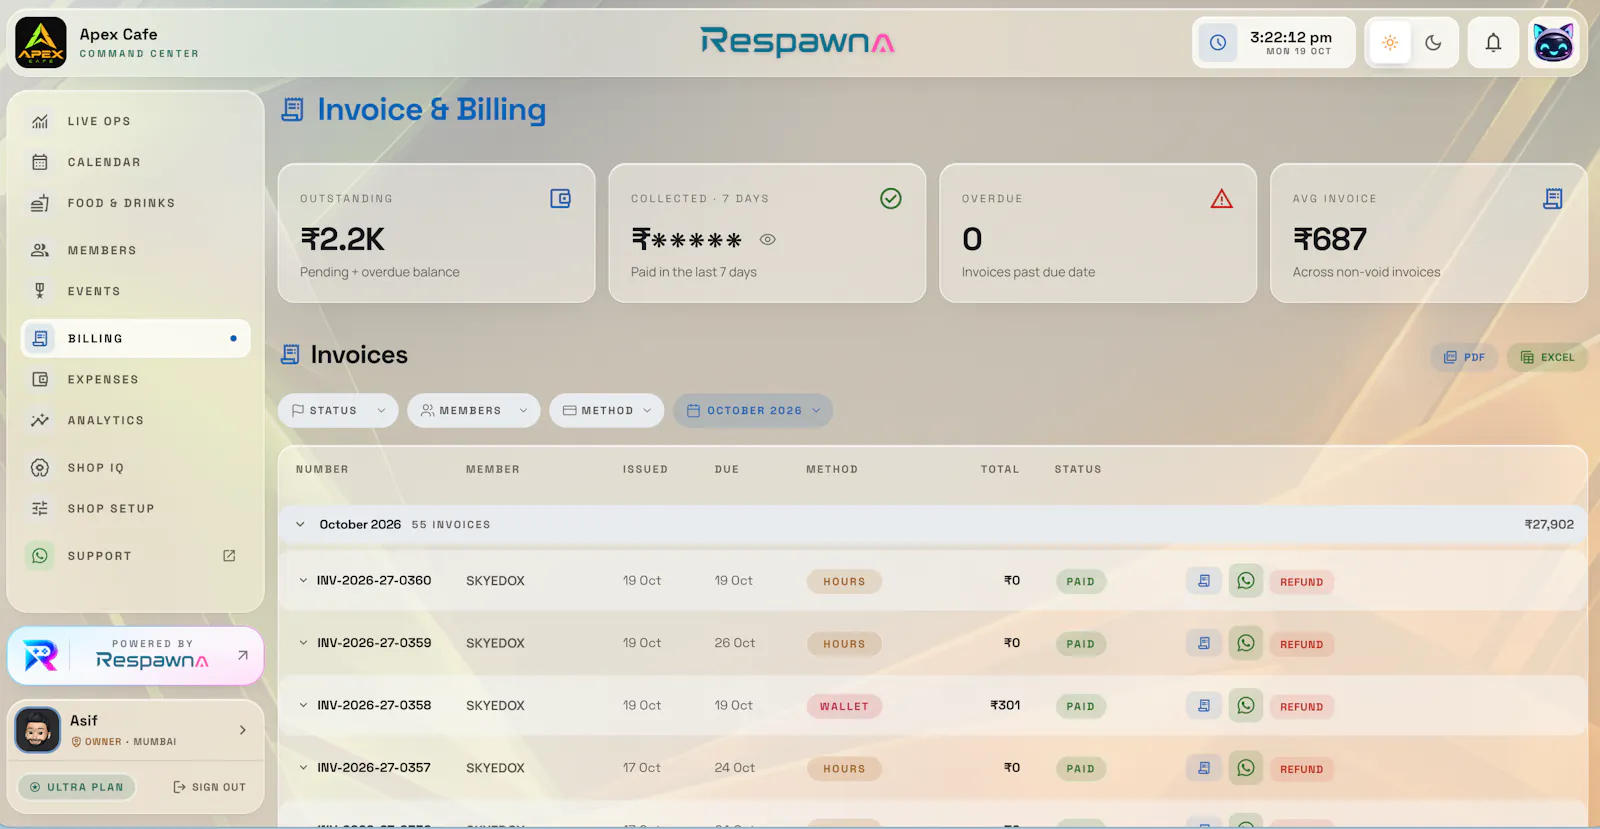This screenshot has height=829, width=1600.
Task: Sign out of the account
Action: tap(209, 787)
